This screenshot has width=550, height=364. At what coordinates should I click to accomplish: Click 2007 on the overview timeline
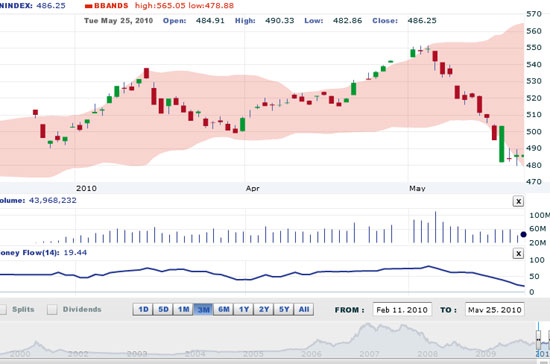pos(369,354)
